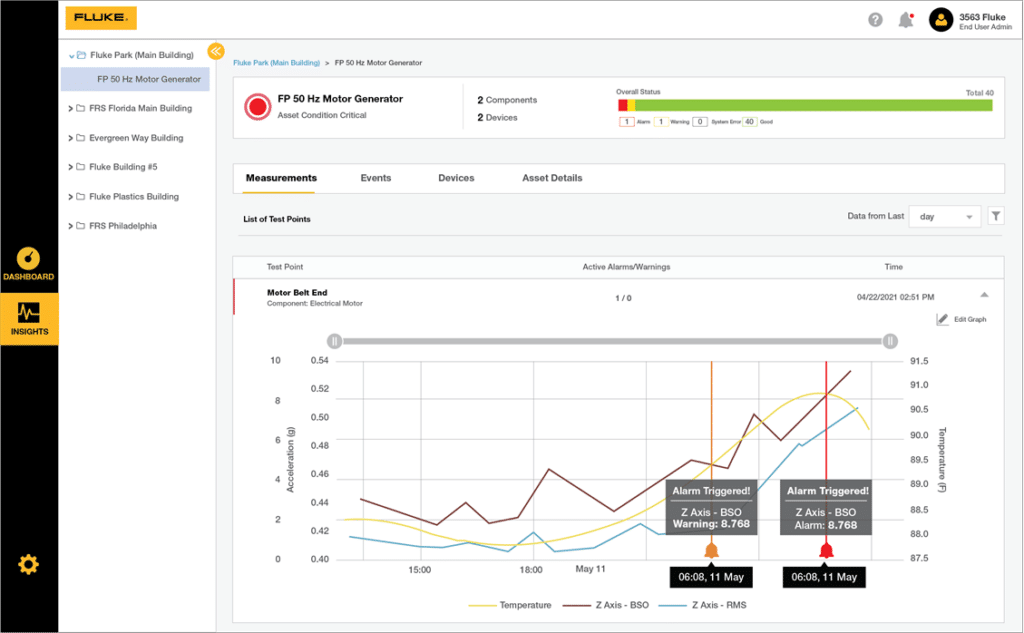Switch to the Asset Details tab
The height and width of the screenshot is (633, 1024).
pos(552,178)
